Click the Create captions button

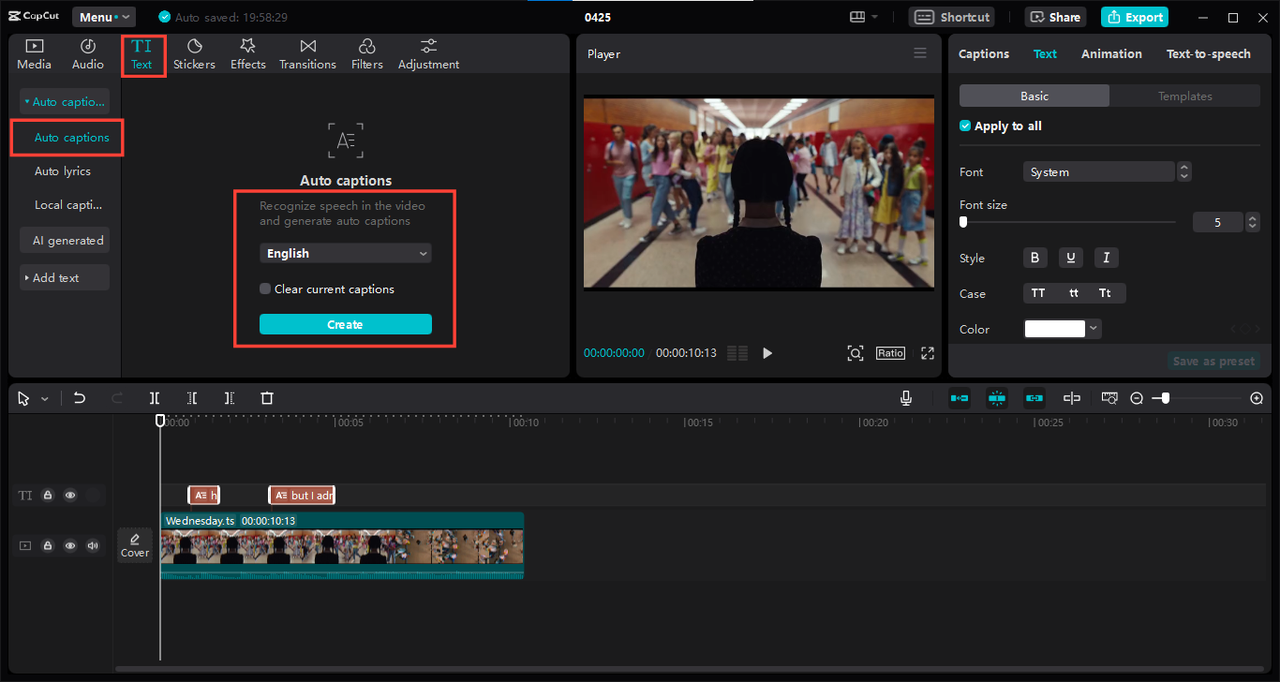click(x=345, y=324)
